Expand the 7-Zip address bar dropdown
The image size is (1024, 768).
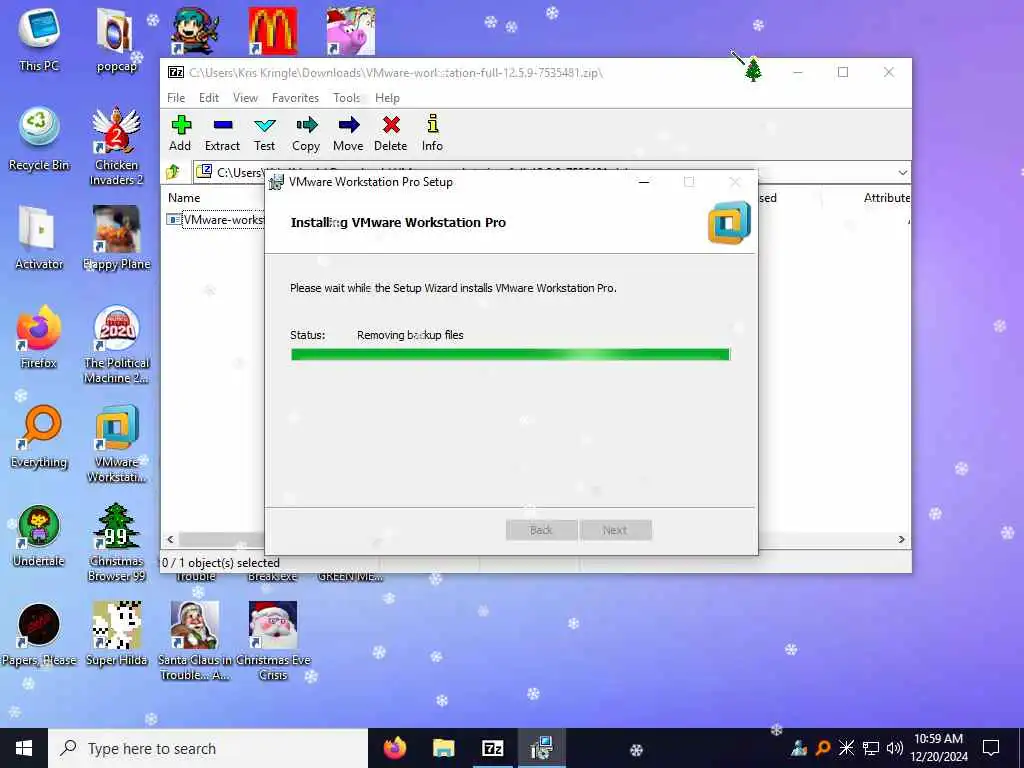pyautogui.click(x=903, y=172)
